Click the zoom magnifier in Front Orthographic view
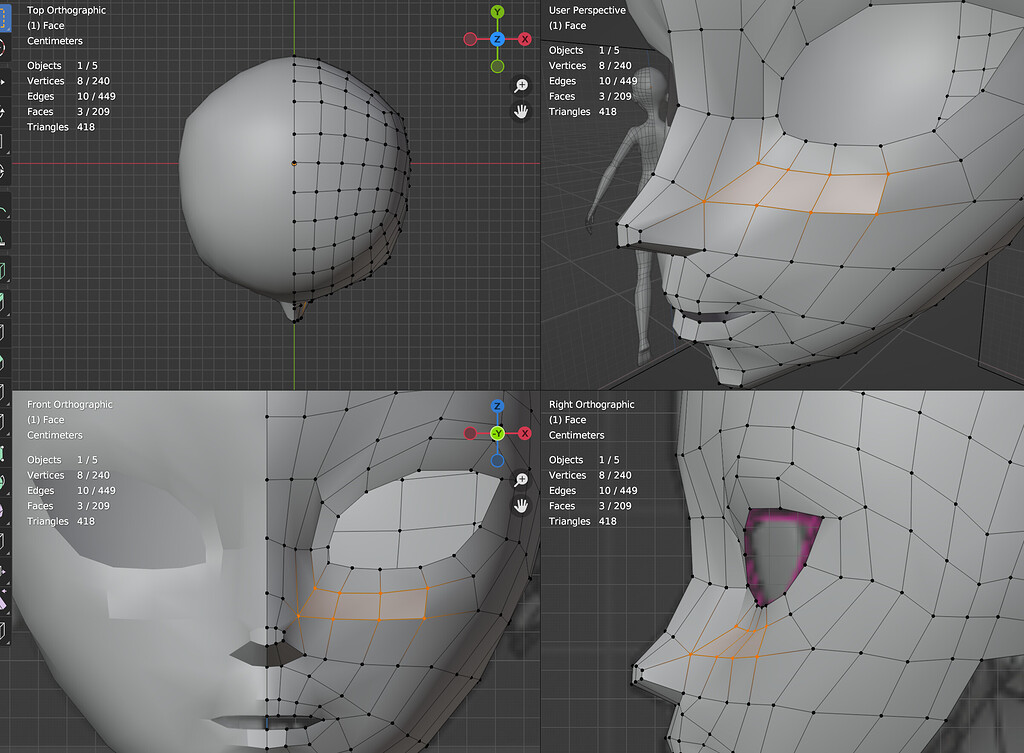This screenshot has height=753, width=1024. [520, 480]
